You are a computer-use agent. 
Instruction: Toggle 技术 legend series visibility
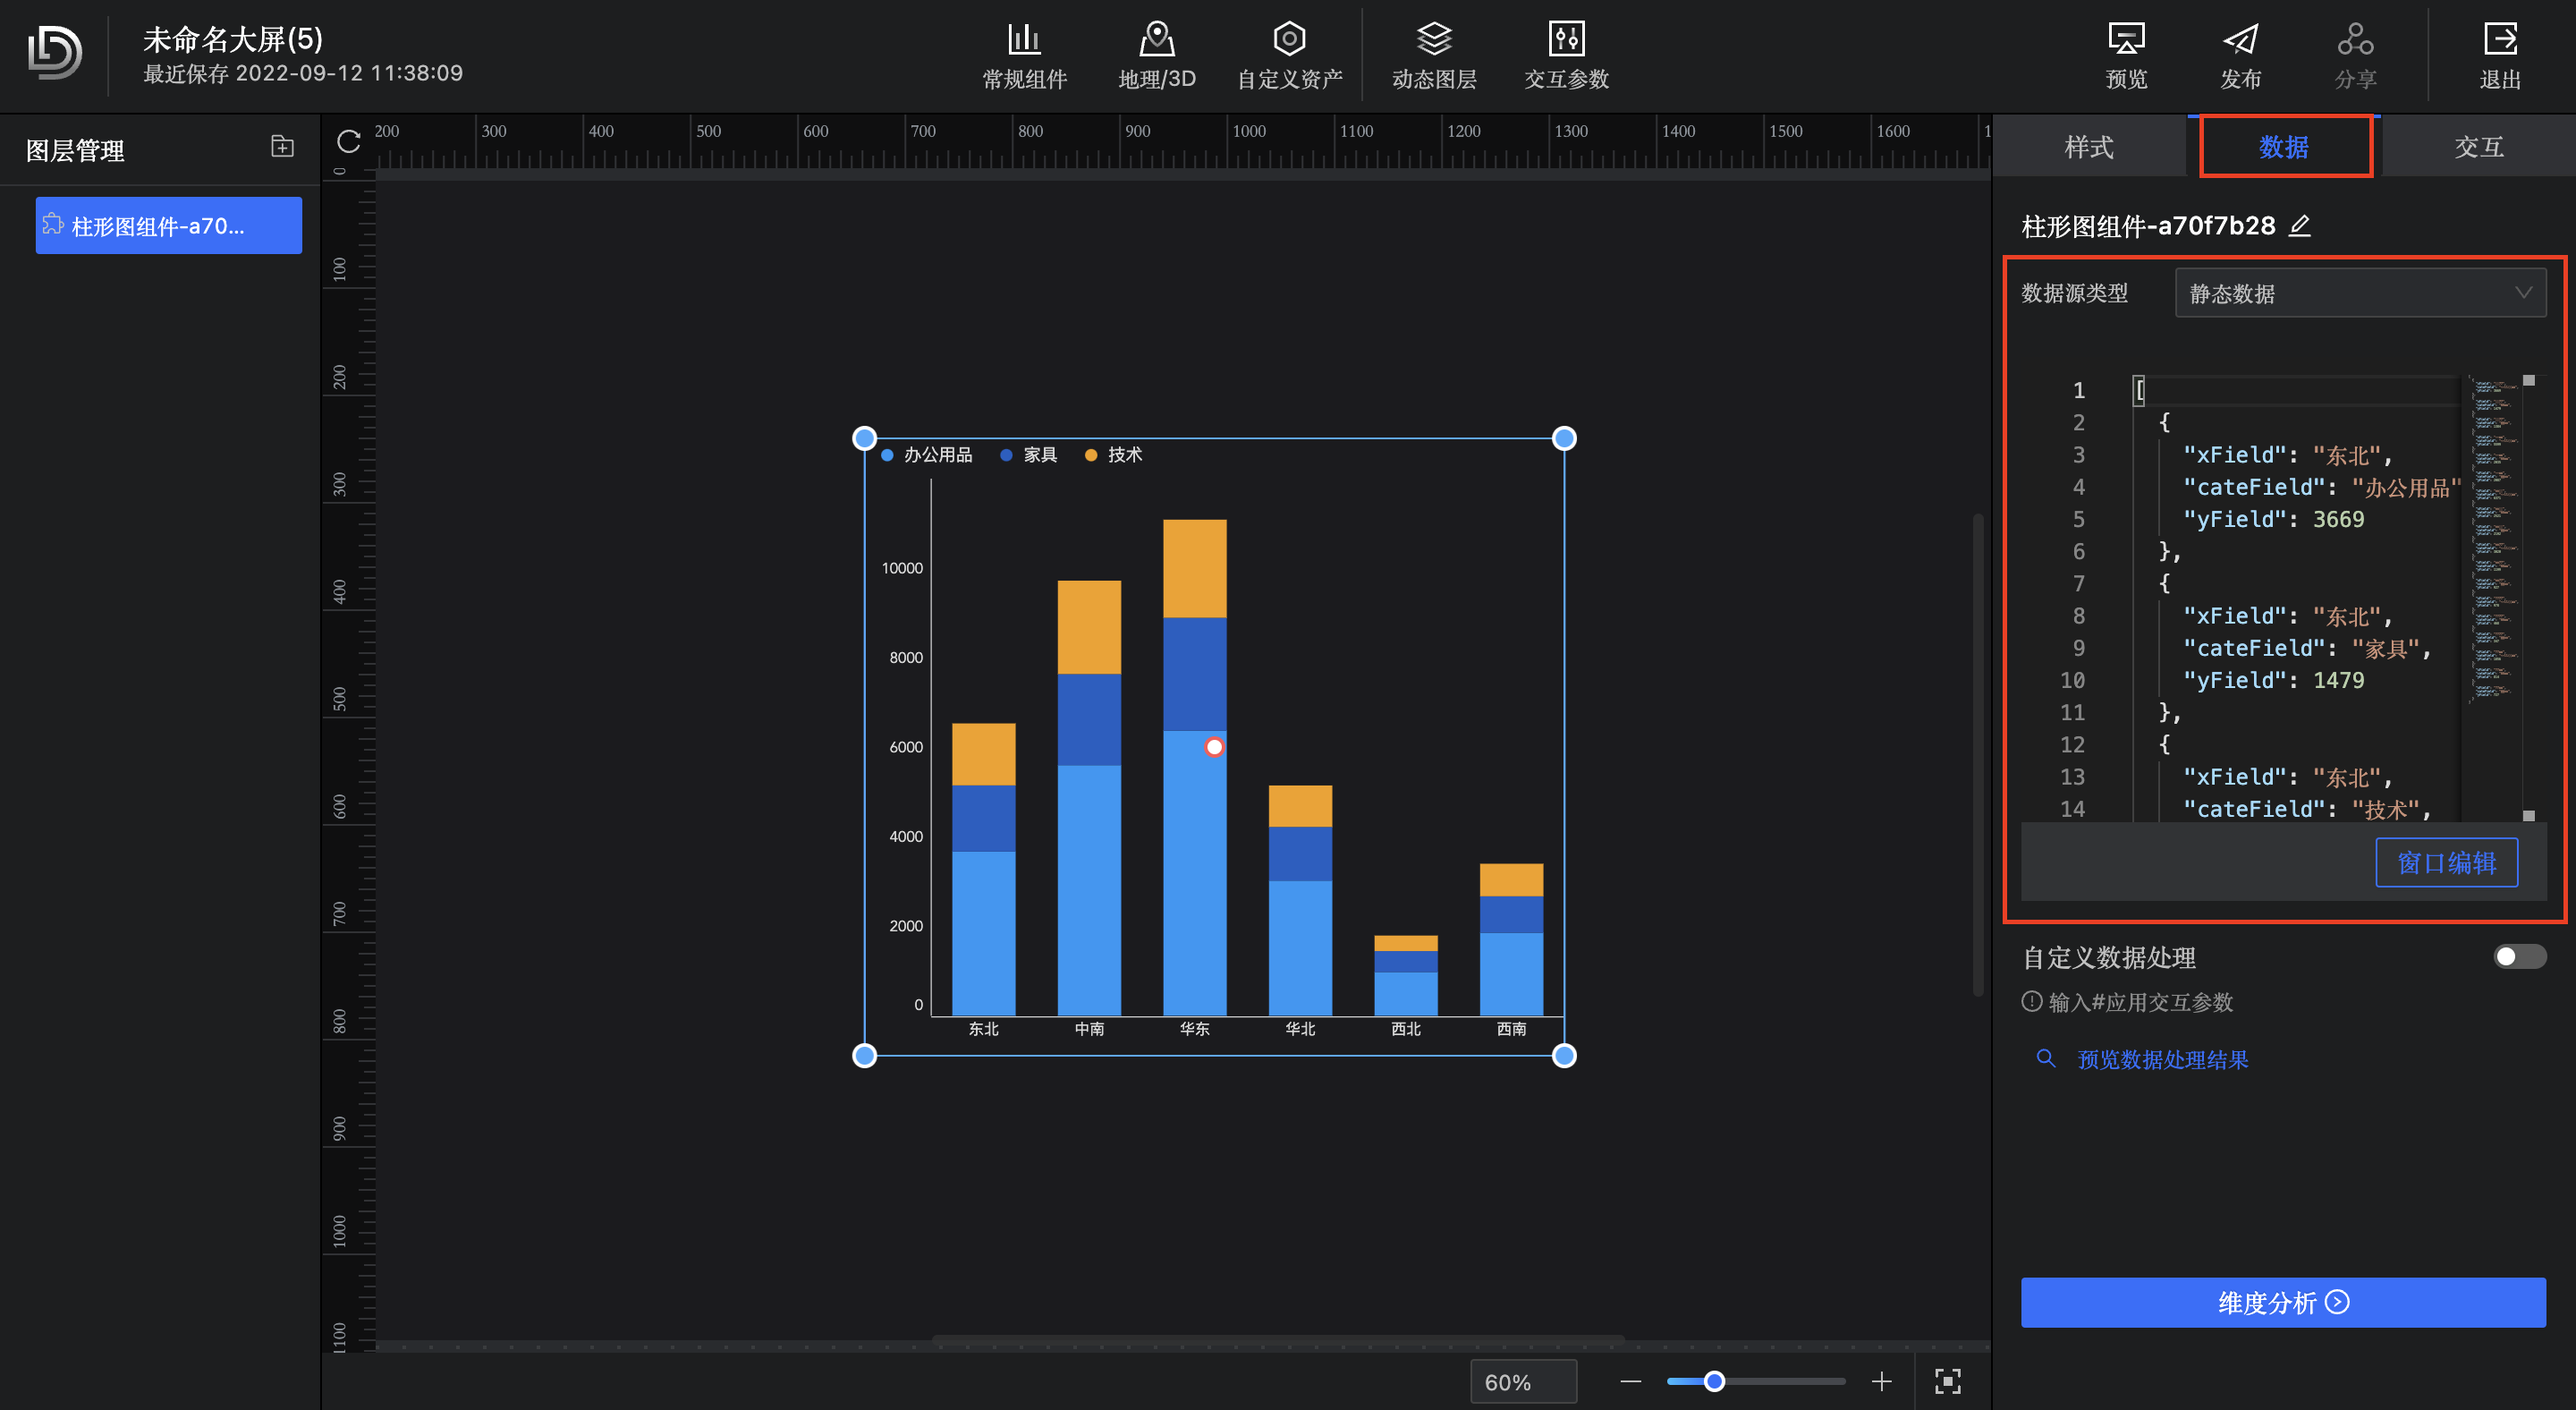1113,455
